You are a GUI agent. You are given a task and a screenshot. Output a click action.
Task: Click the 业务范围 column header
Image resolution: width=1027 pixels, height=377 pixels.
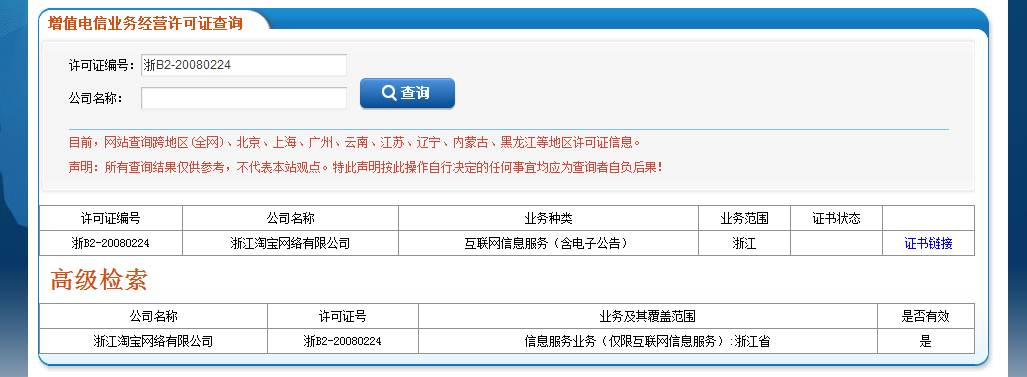tap(745, 218)
